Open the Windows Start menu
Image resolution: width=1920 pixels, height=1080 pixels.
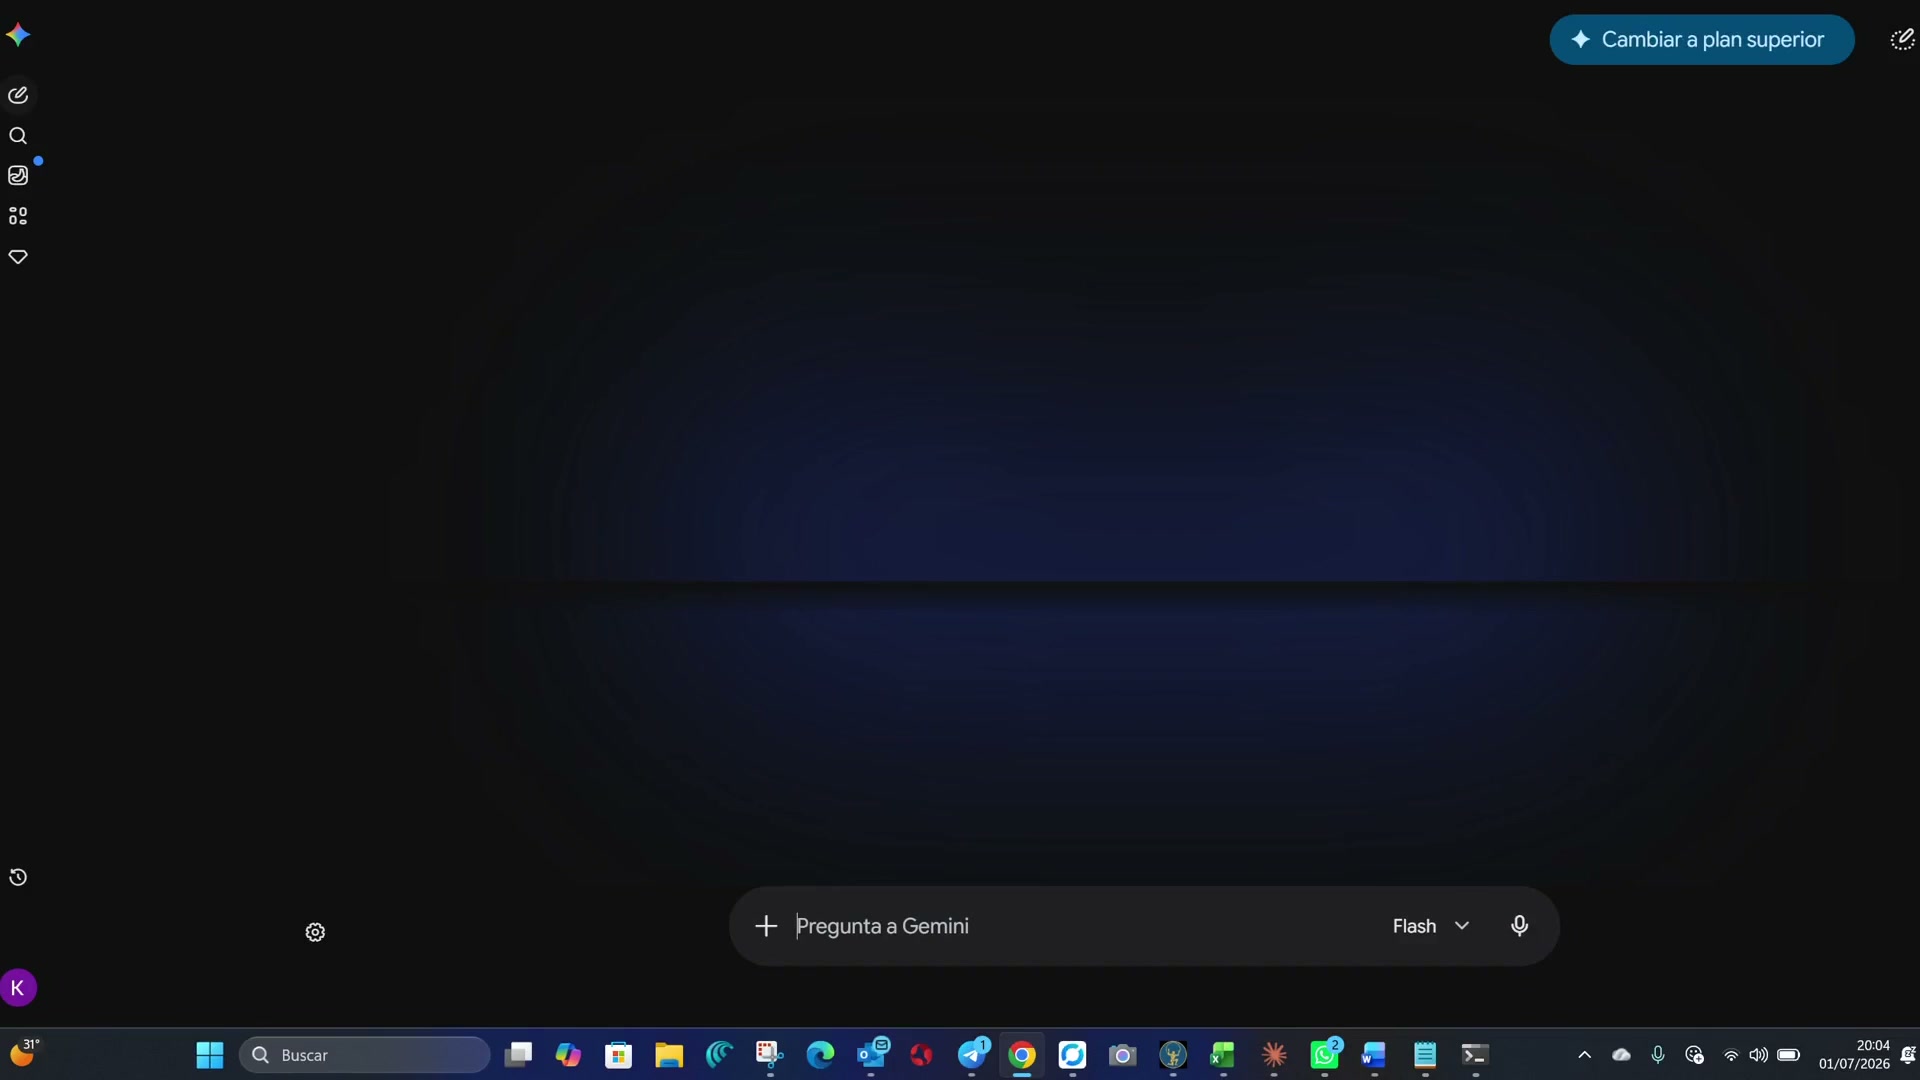click(210, 1055)
